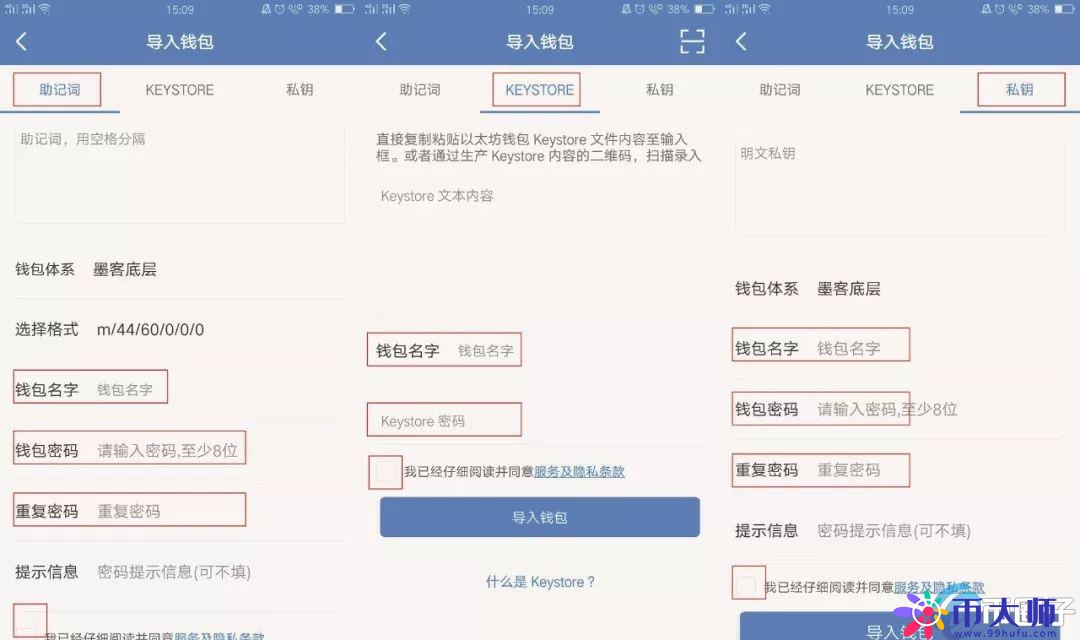Viewport: 1080px width, 640px height.
Task: Tap the Wi-Fi icon in the status bar
Action: [x=44, y=8]
